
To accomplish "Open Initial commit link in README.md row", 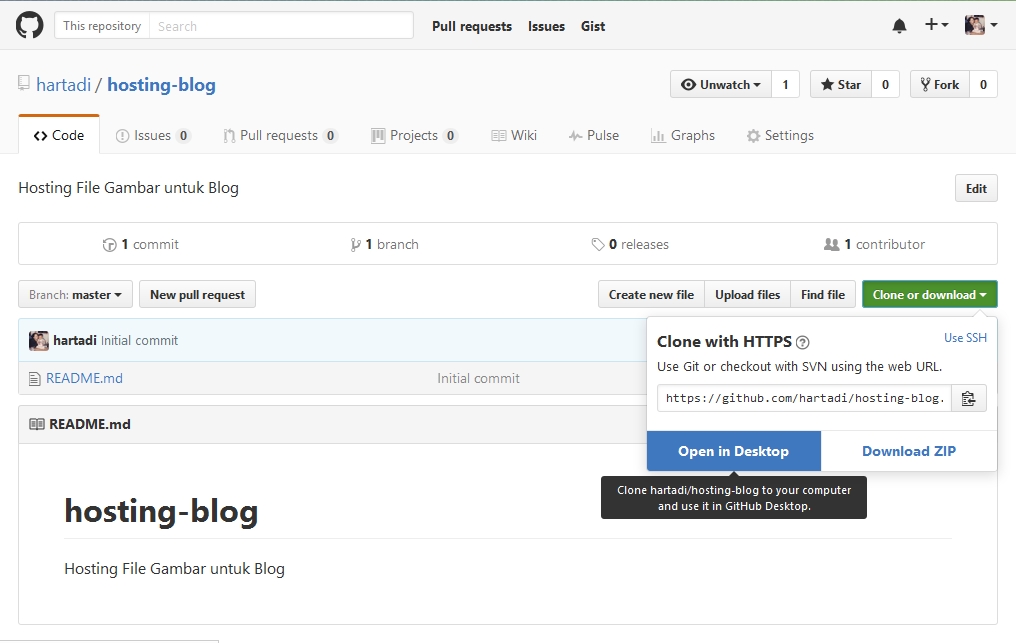I will tap(478, 379).
